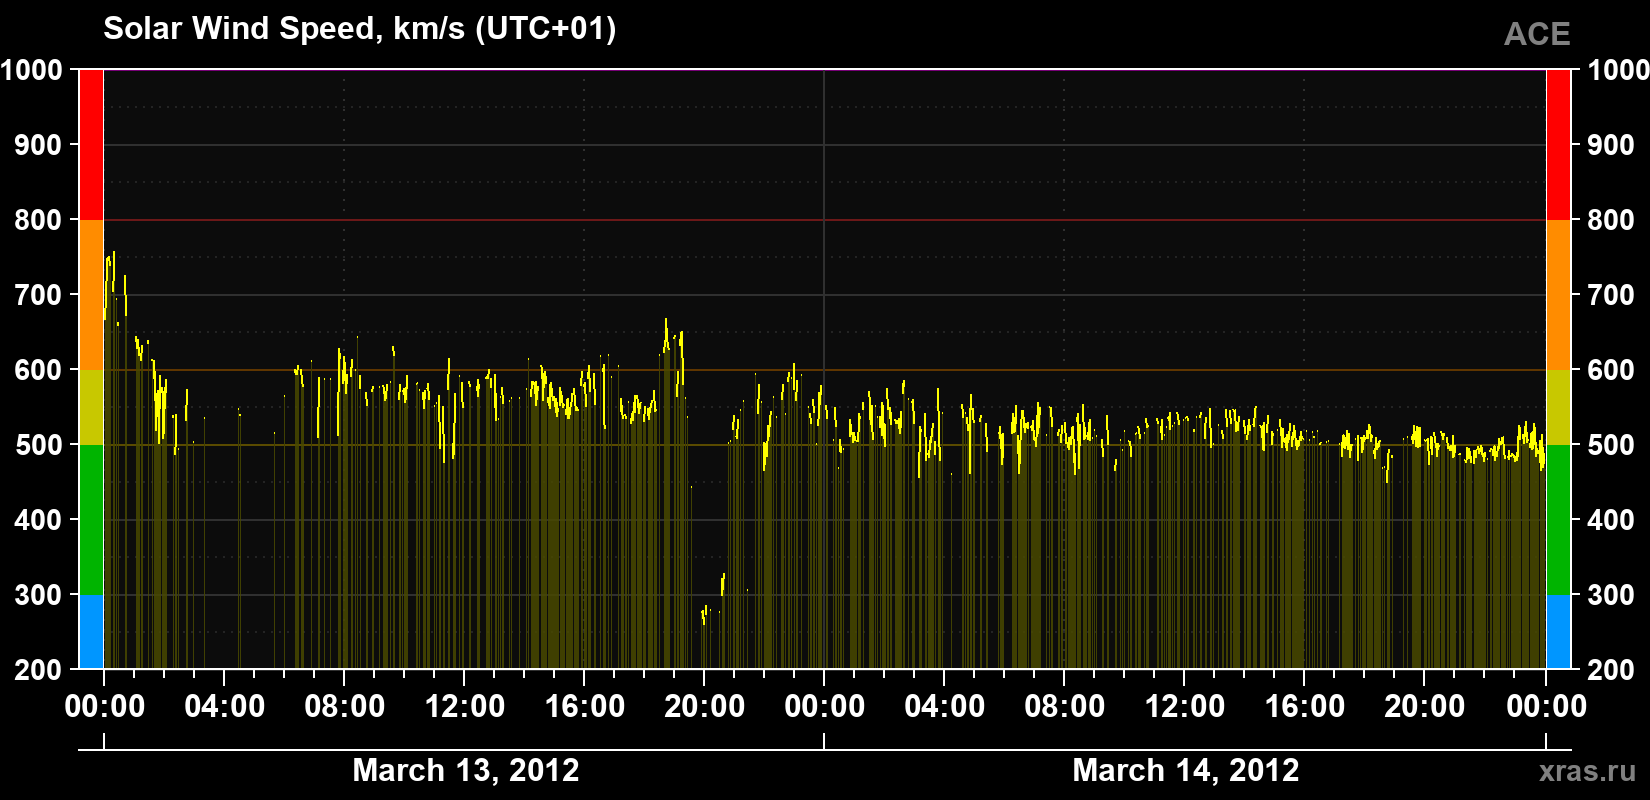Viewport: 1650px width, 800px height.
Task: Select the 'March 14, 2012' date label
Action: [x=1186, y=770]
